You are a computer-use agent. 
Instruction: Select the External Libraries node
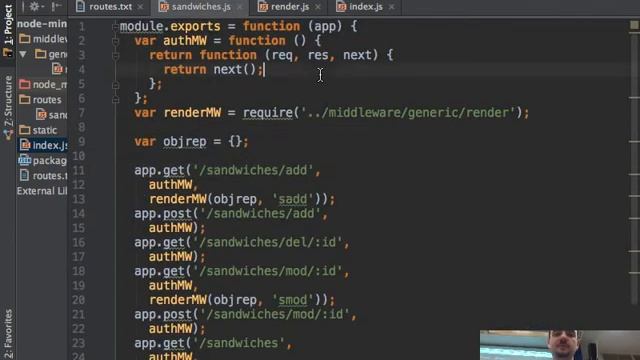[x=42, y=191]
